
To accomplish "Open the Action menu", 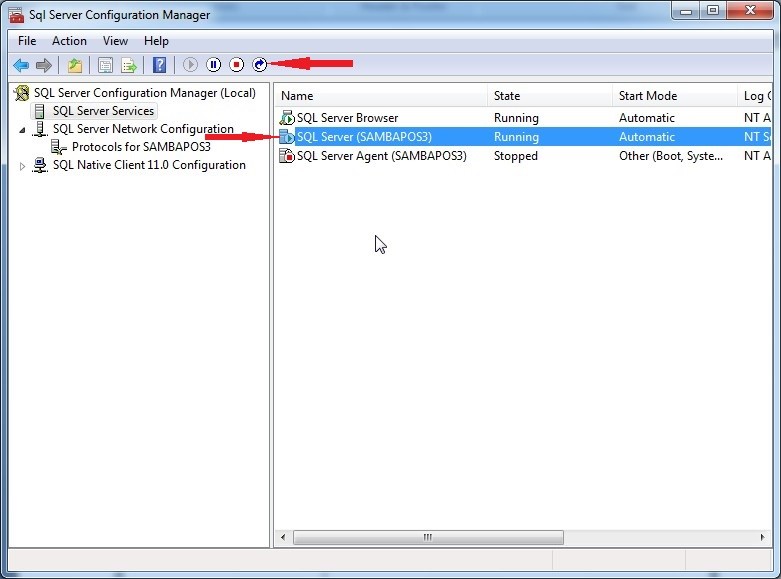I will coord(69,41).
